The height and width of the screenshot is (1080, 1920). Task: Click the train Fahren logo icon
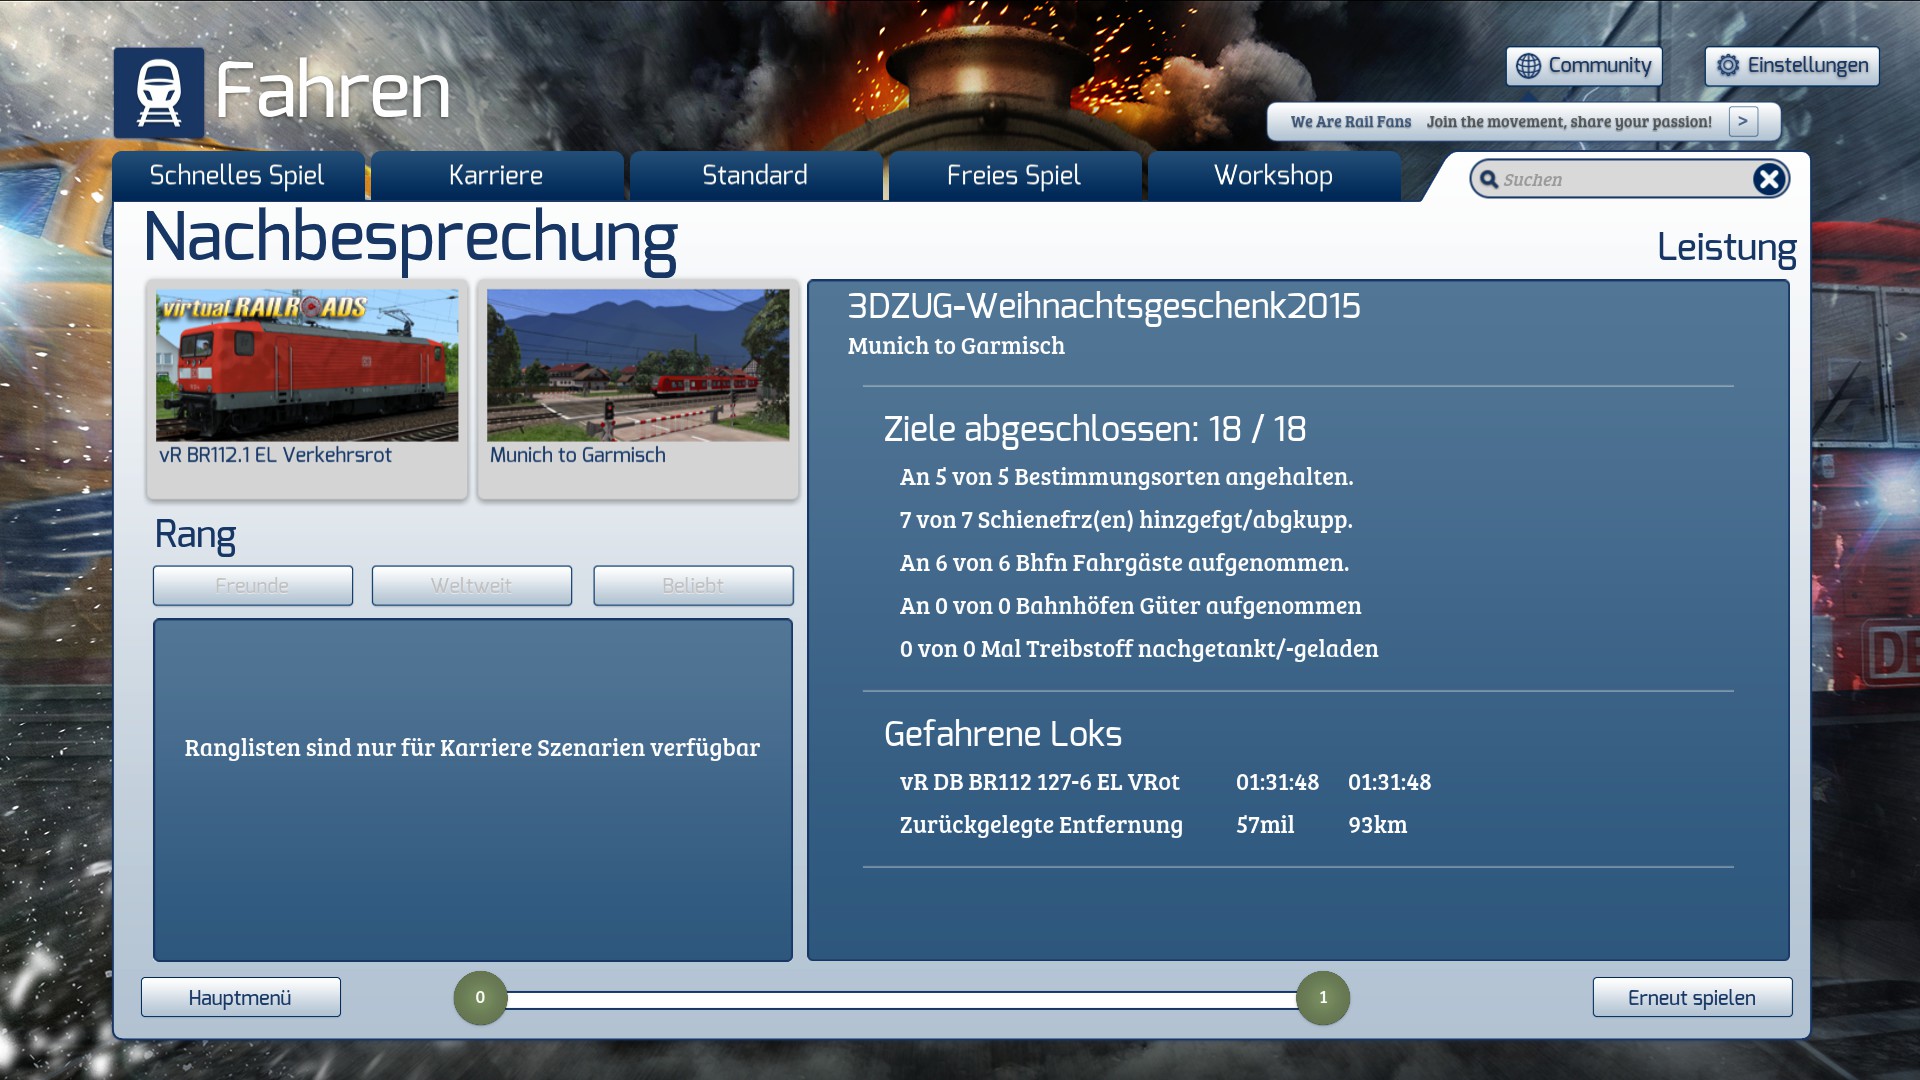tap(158, 92)
